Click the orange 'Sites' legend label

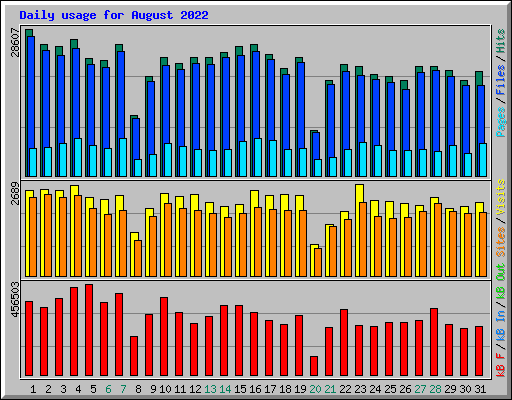(x=501, y=242)
